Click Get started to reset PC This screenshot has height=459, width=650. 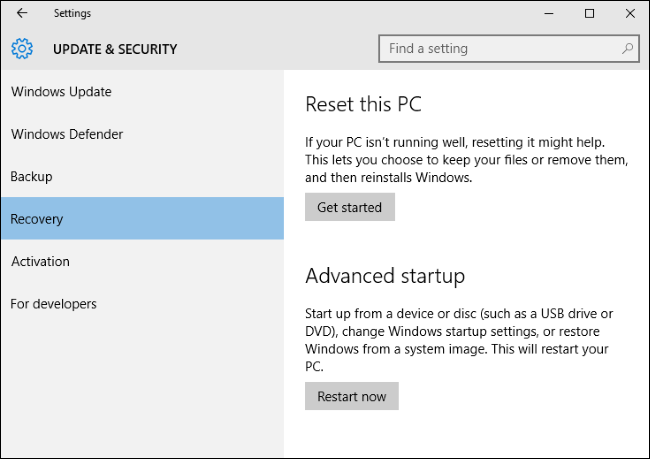tap(350, 207)
